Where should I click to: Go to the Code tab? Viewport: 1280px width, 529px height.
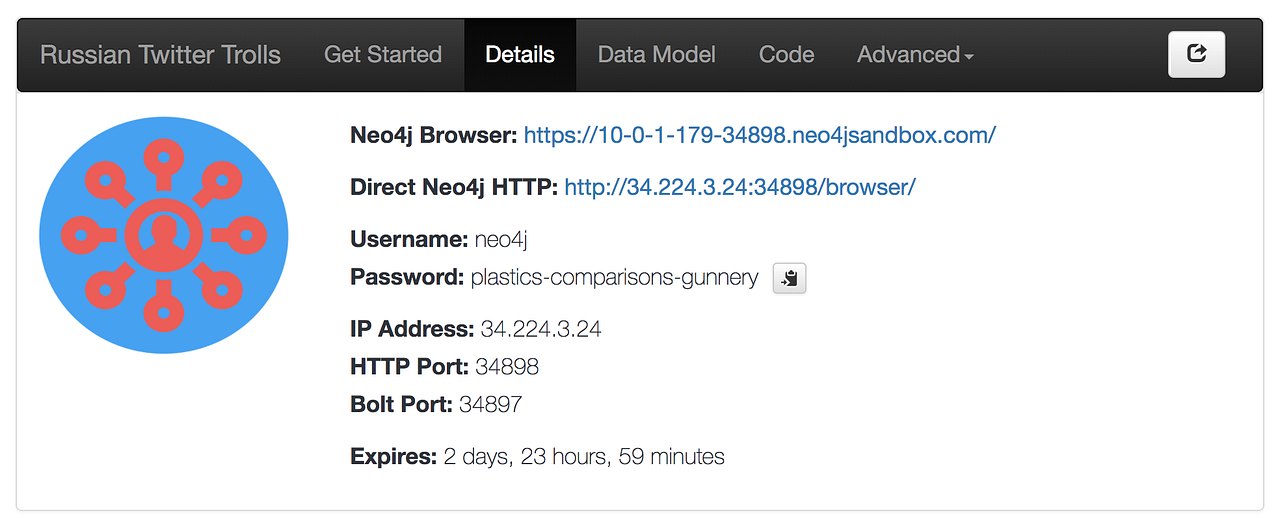(787, 55)
